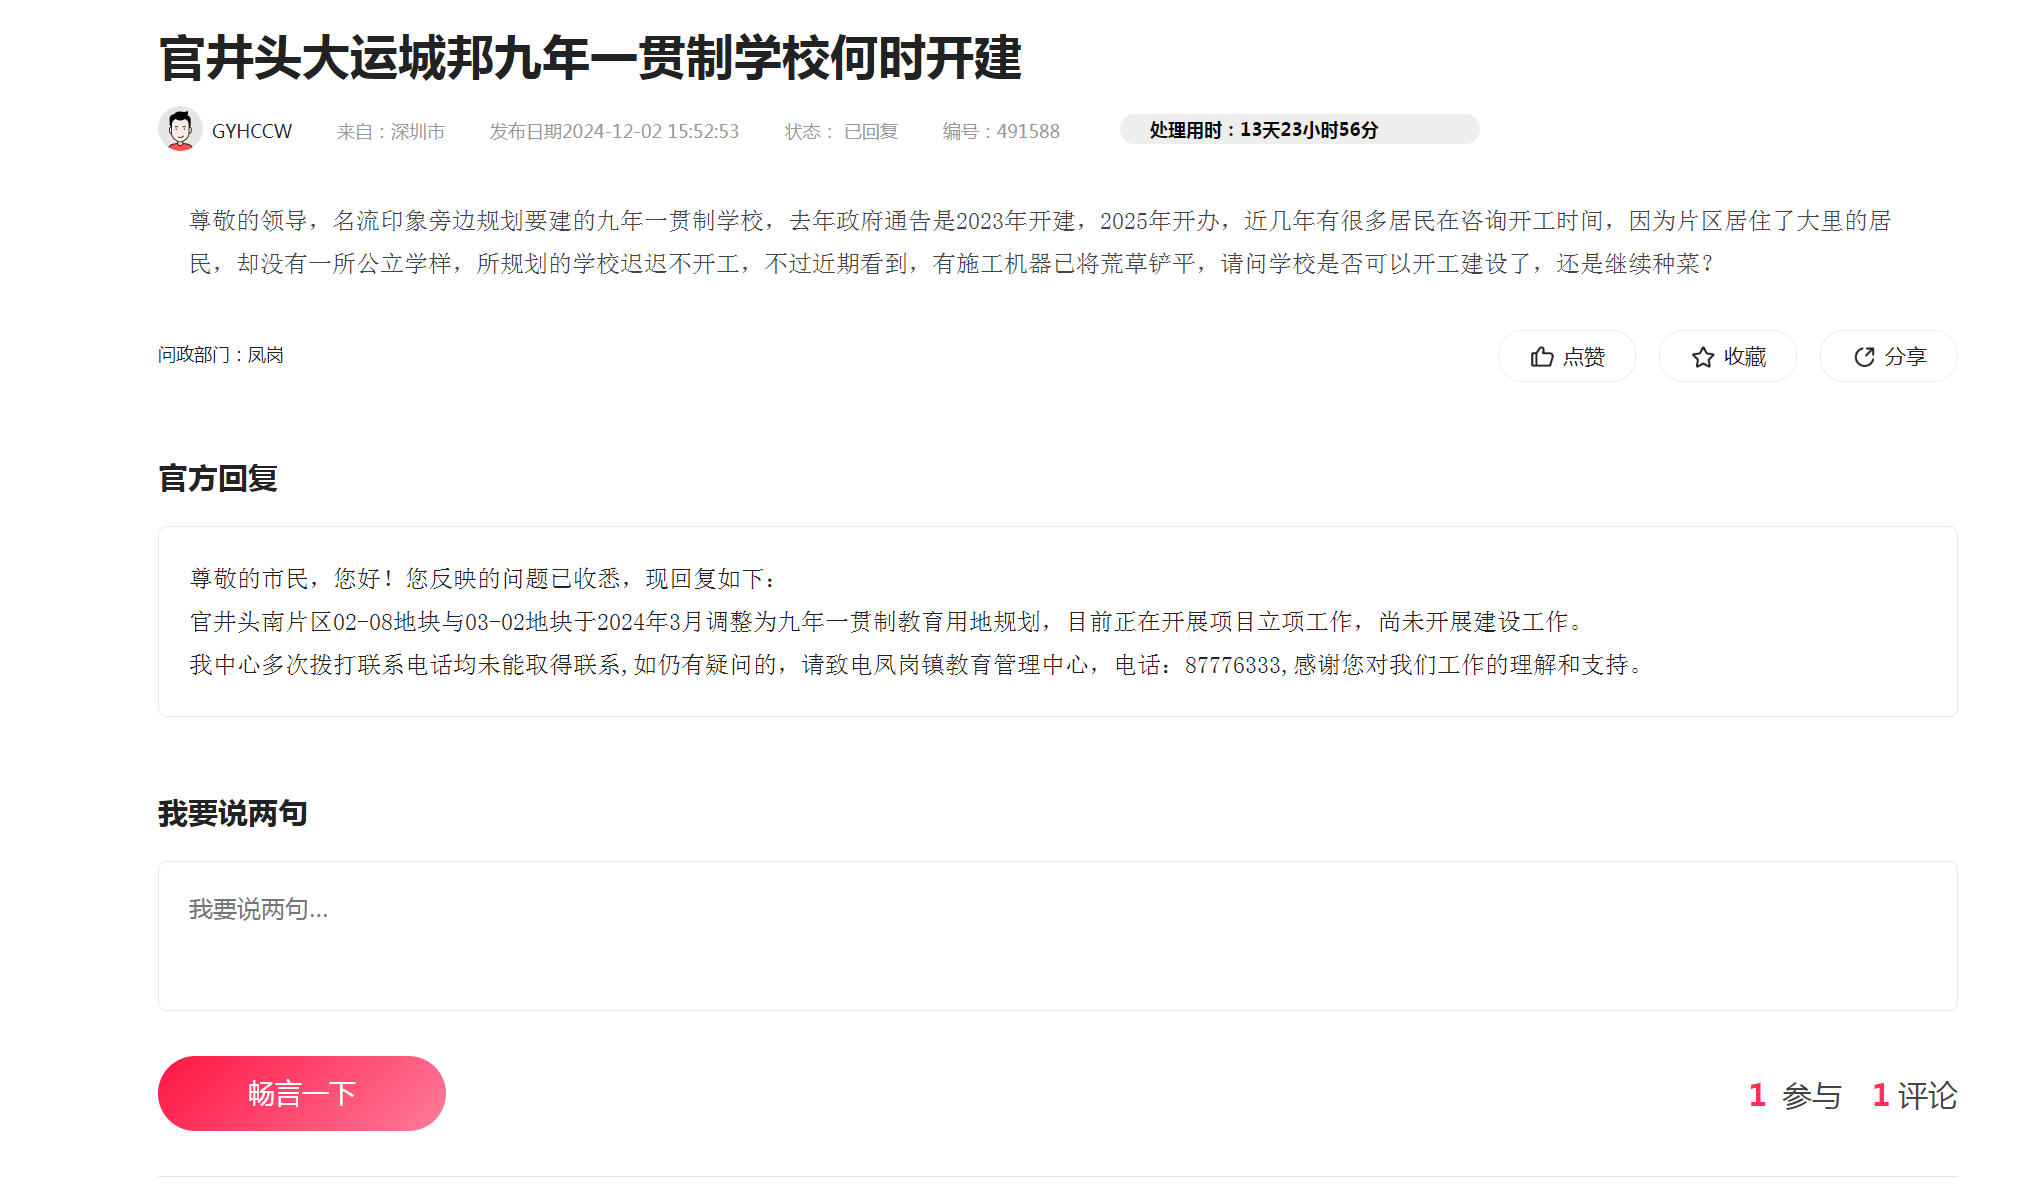Click the official reply text box
Viewport: 2037px width, 1186px height.
tap(1057, 621)
